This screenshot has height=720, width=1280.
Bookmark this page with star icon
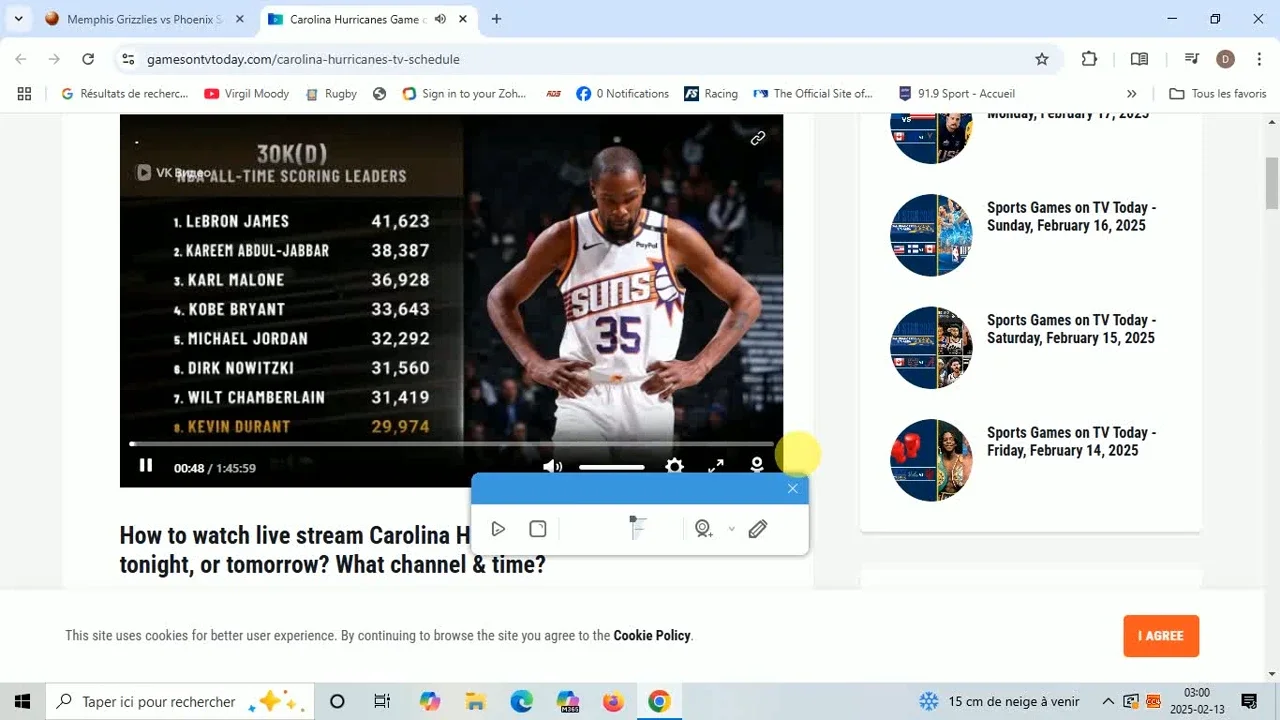[x=1042, y=59]
